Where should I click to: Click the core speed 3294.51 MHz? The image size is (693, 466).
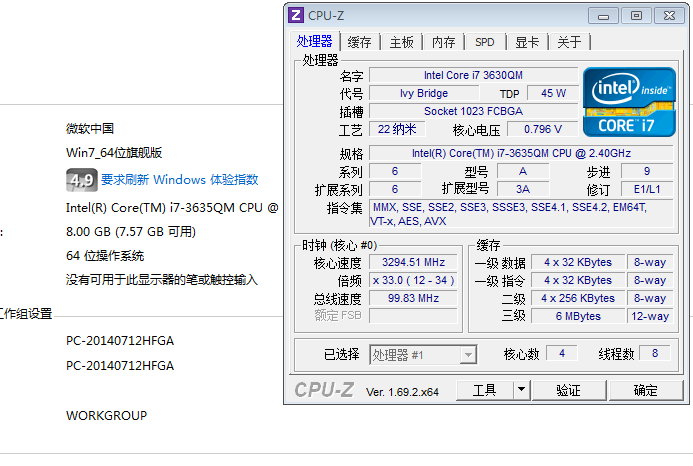click(413, 262)
